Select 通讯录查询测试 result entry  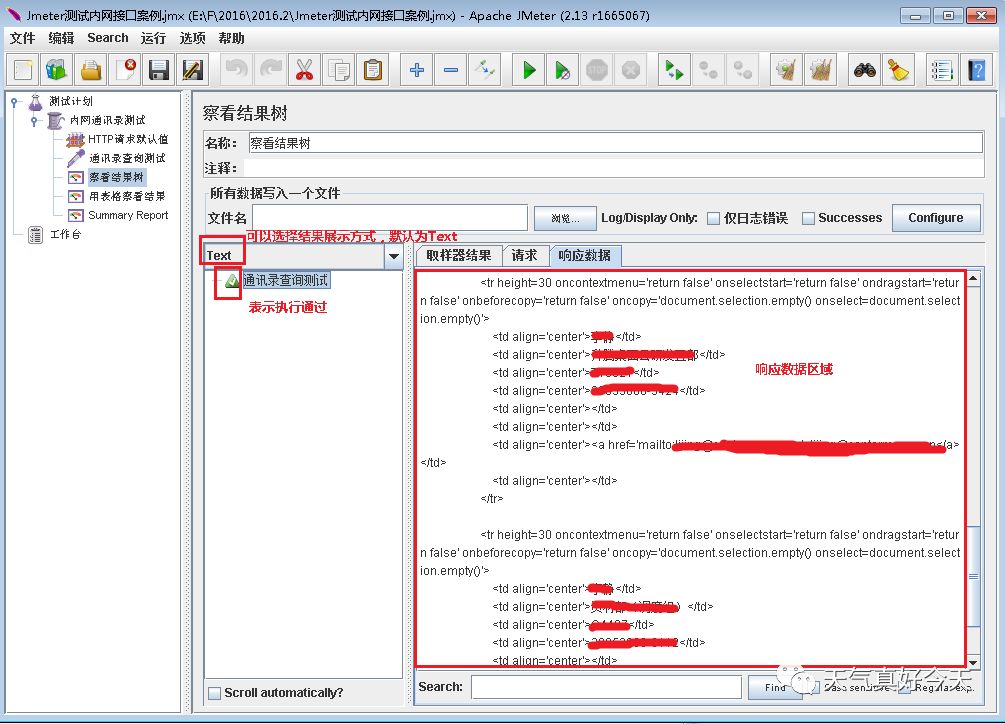pos(286,281)
